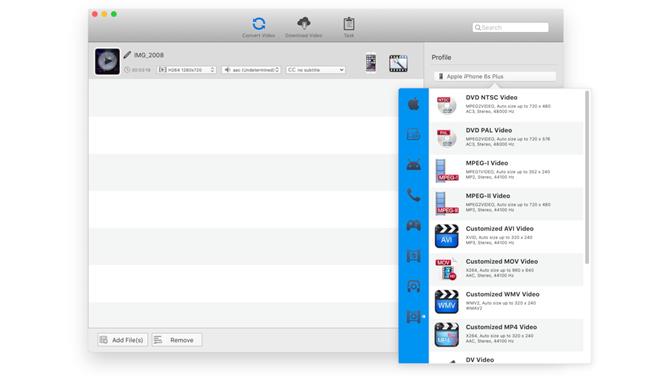Image resolution: width=670 pixels, height=377 pixels.
Task: Select the customized video category with dot
Action: click(x=413, y=317)
